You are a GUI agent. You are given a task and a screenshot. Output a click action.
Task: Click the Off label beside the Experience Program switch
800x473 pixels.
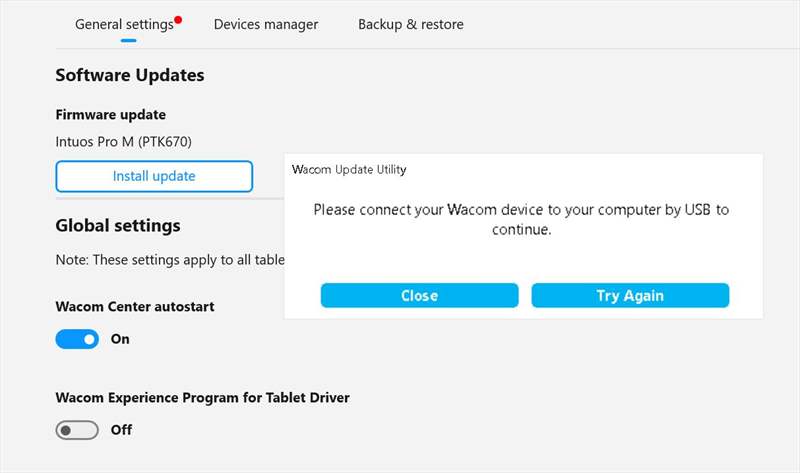[121, 430]
